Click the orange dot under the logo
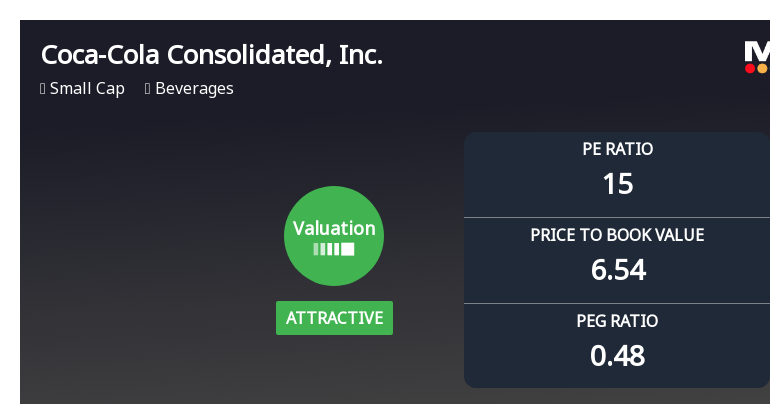This screenshot has height=404, width=770. [x=762, y=68]
